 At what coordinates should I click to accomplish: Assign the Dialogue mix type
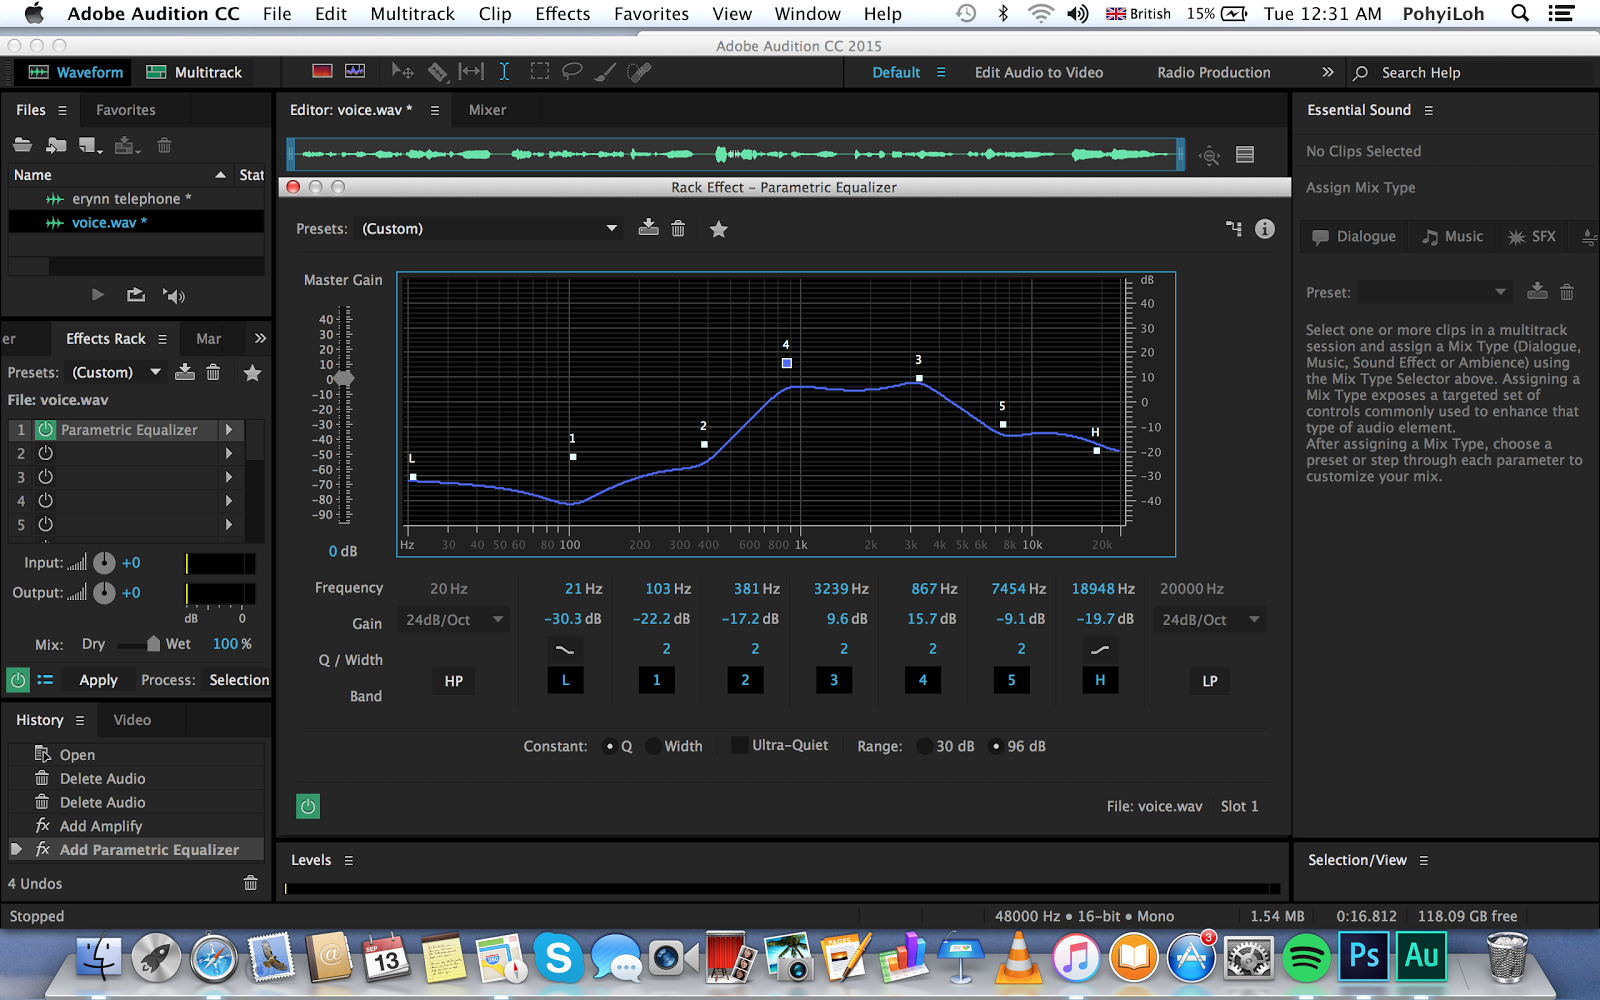click(x=1354, y=236)
